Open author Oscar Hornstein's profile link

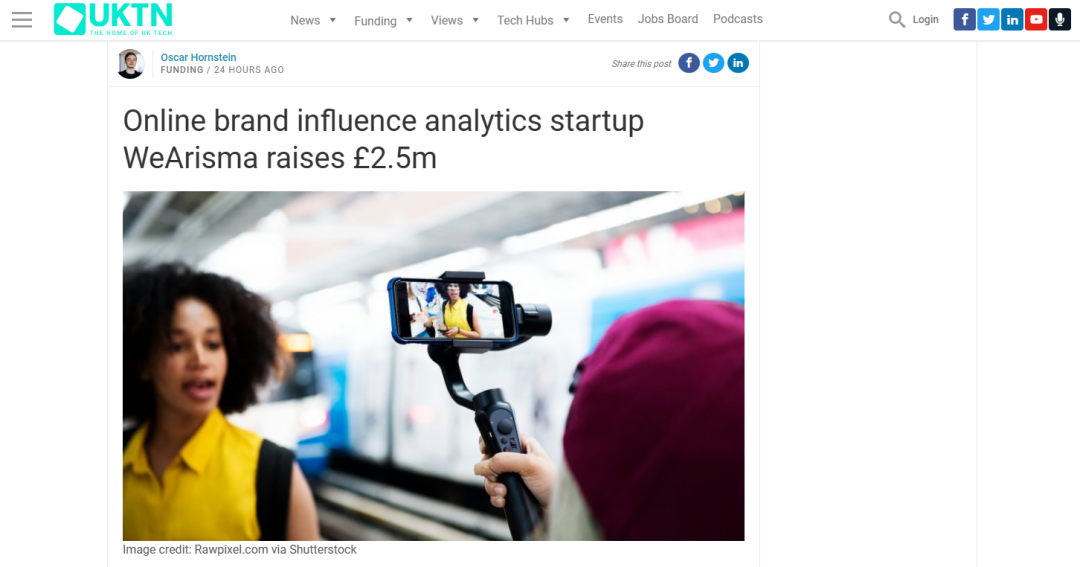[x=198, y=58]
